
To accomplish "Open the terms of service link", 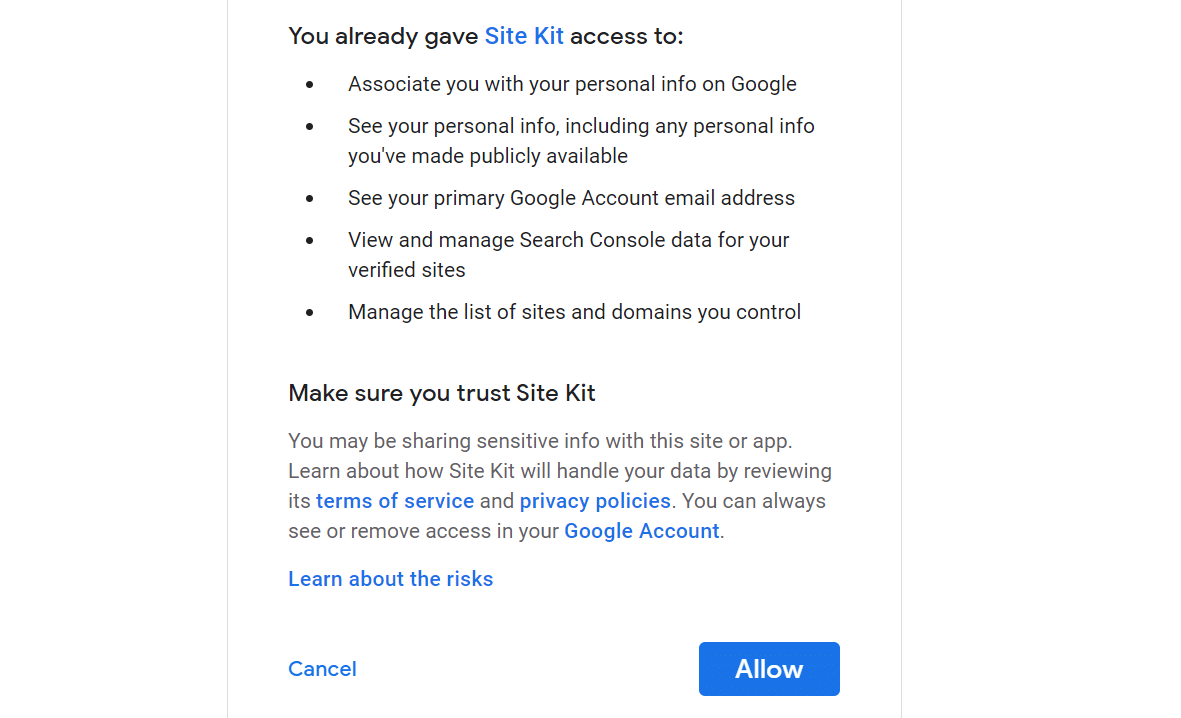I will coord(395,500).
